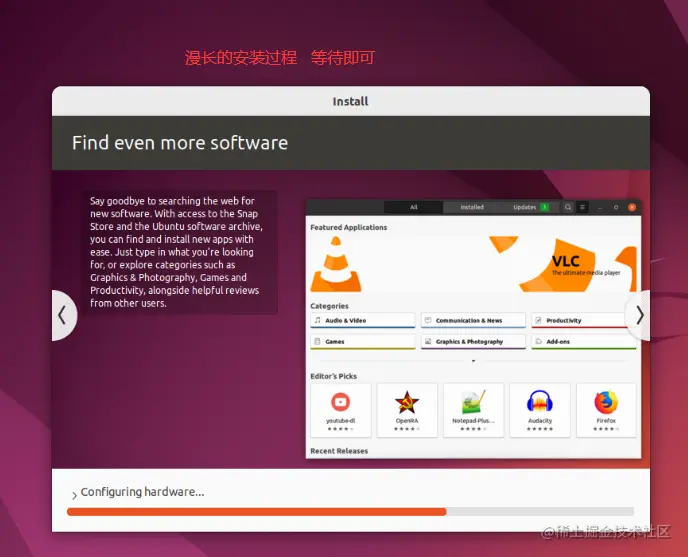Image resolution: width=688 pixels, height=557 pixels.
Task: Click the music note icon in Audio & Video
Action: point(318,320)
